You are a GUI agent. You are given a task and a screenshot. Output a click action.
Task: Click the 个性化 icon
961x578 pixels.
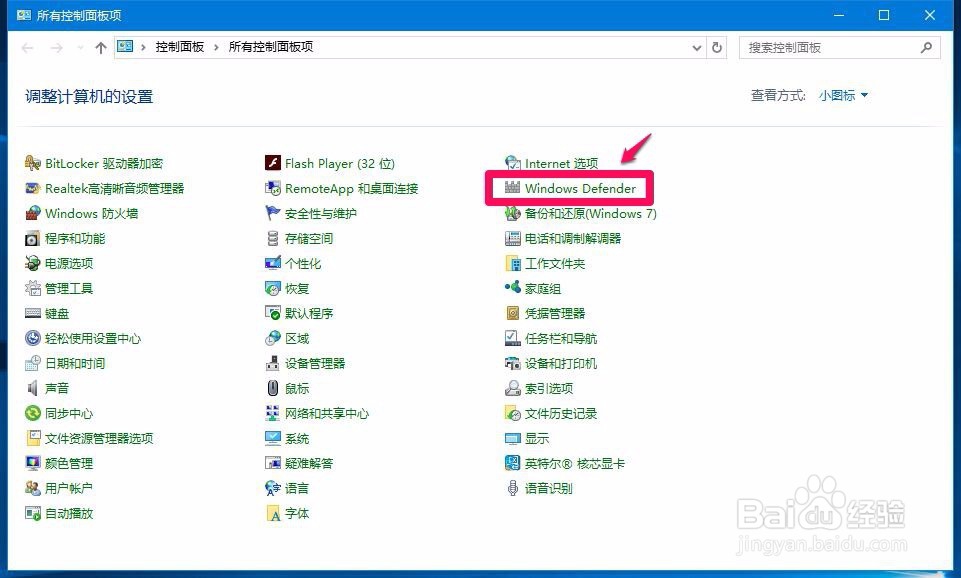pos(273,264)
